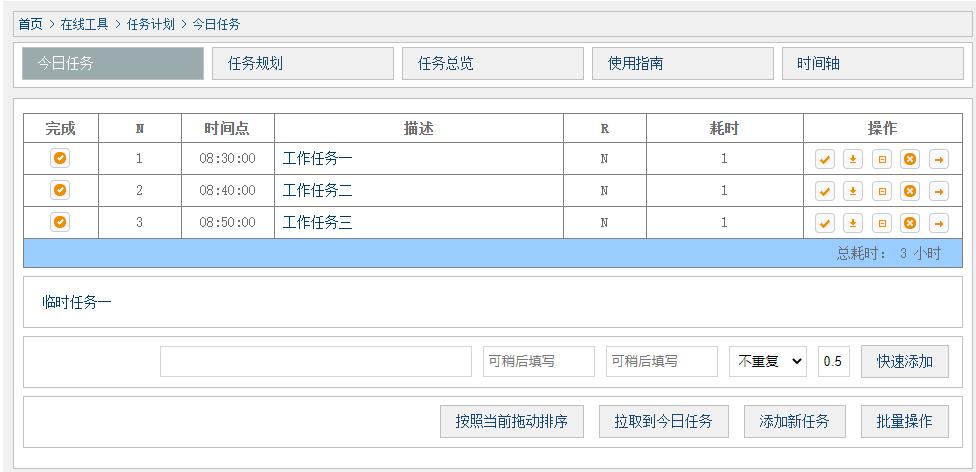Screen dimensions: 976x472
Task: Click 工作任务三 description cell
Action: pos(419,222)
